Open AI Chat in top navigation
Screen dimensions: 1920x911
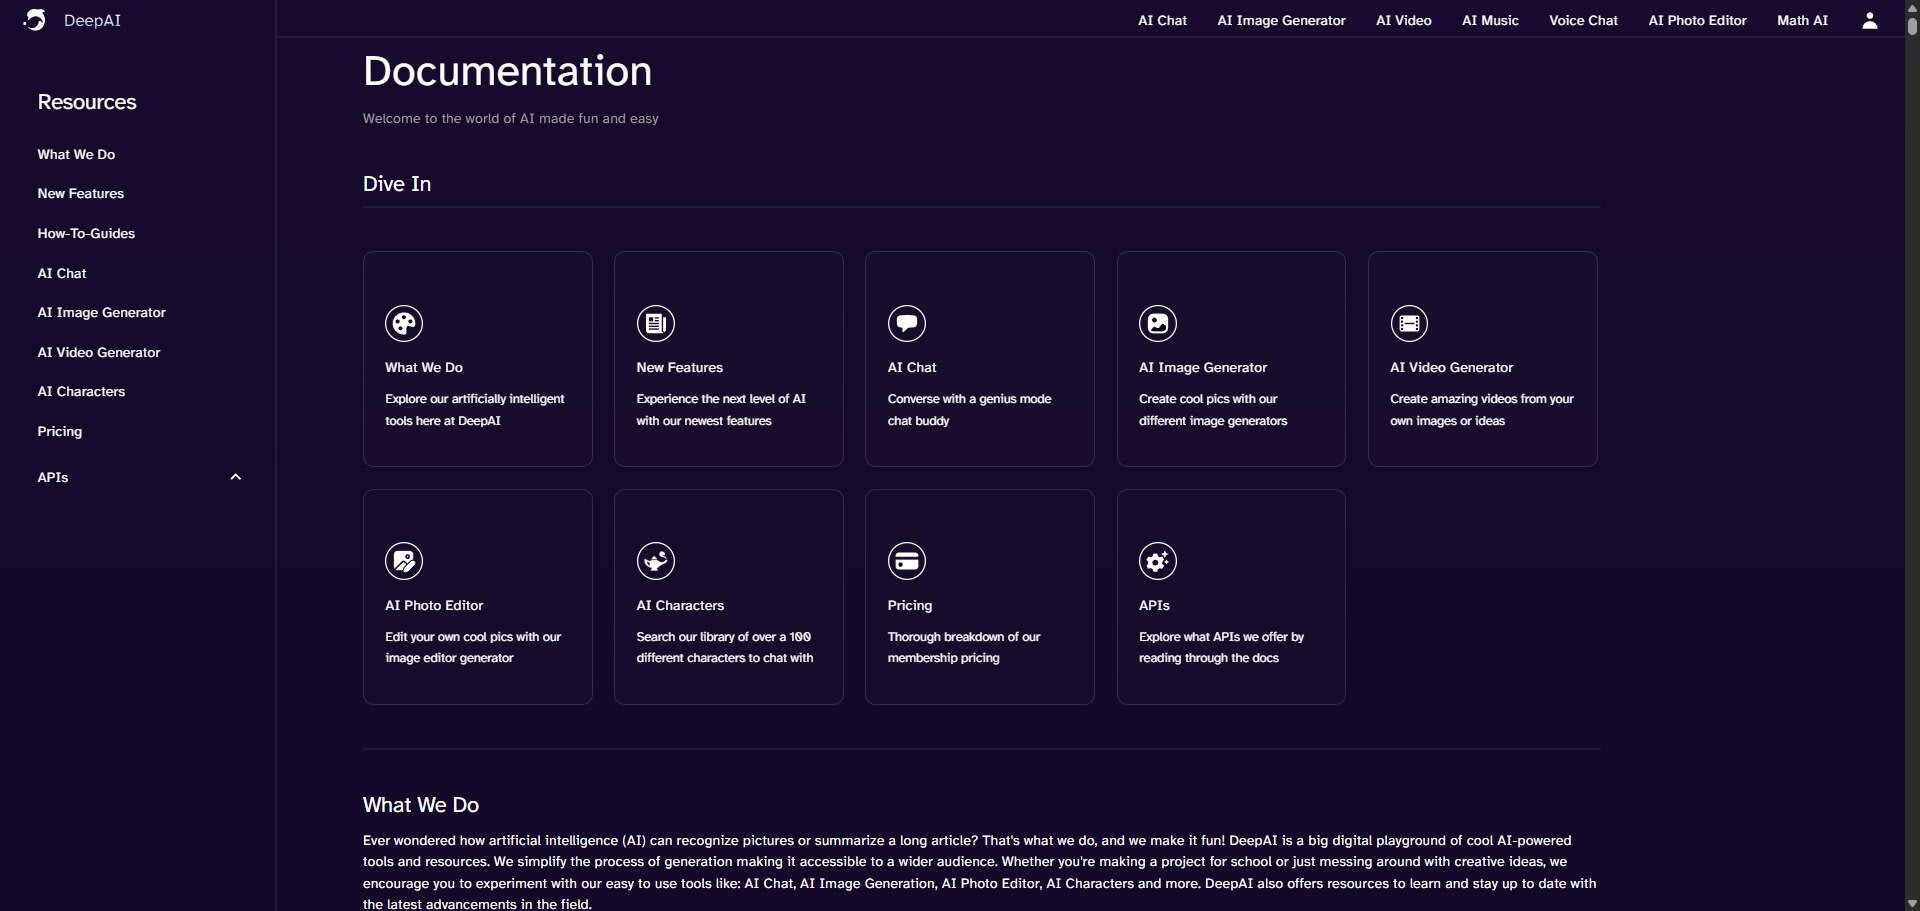pos(1162,20)
